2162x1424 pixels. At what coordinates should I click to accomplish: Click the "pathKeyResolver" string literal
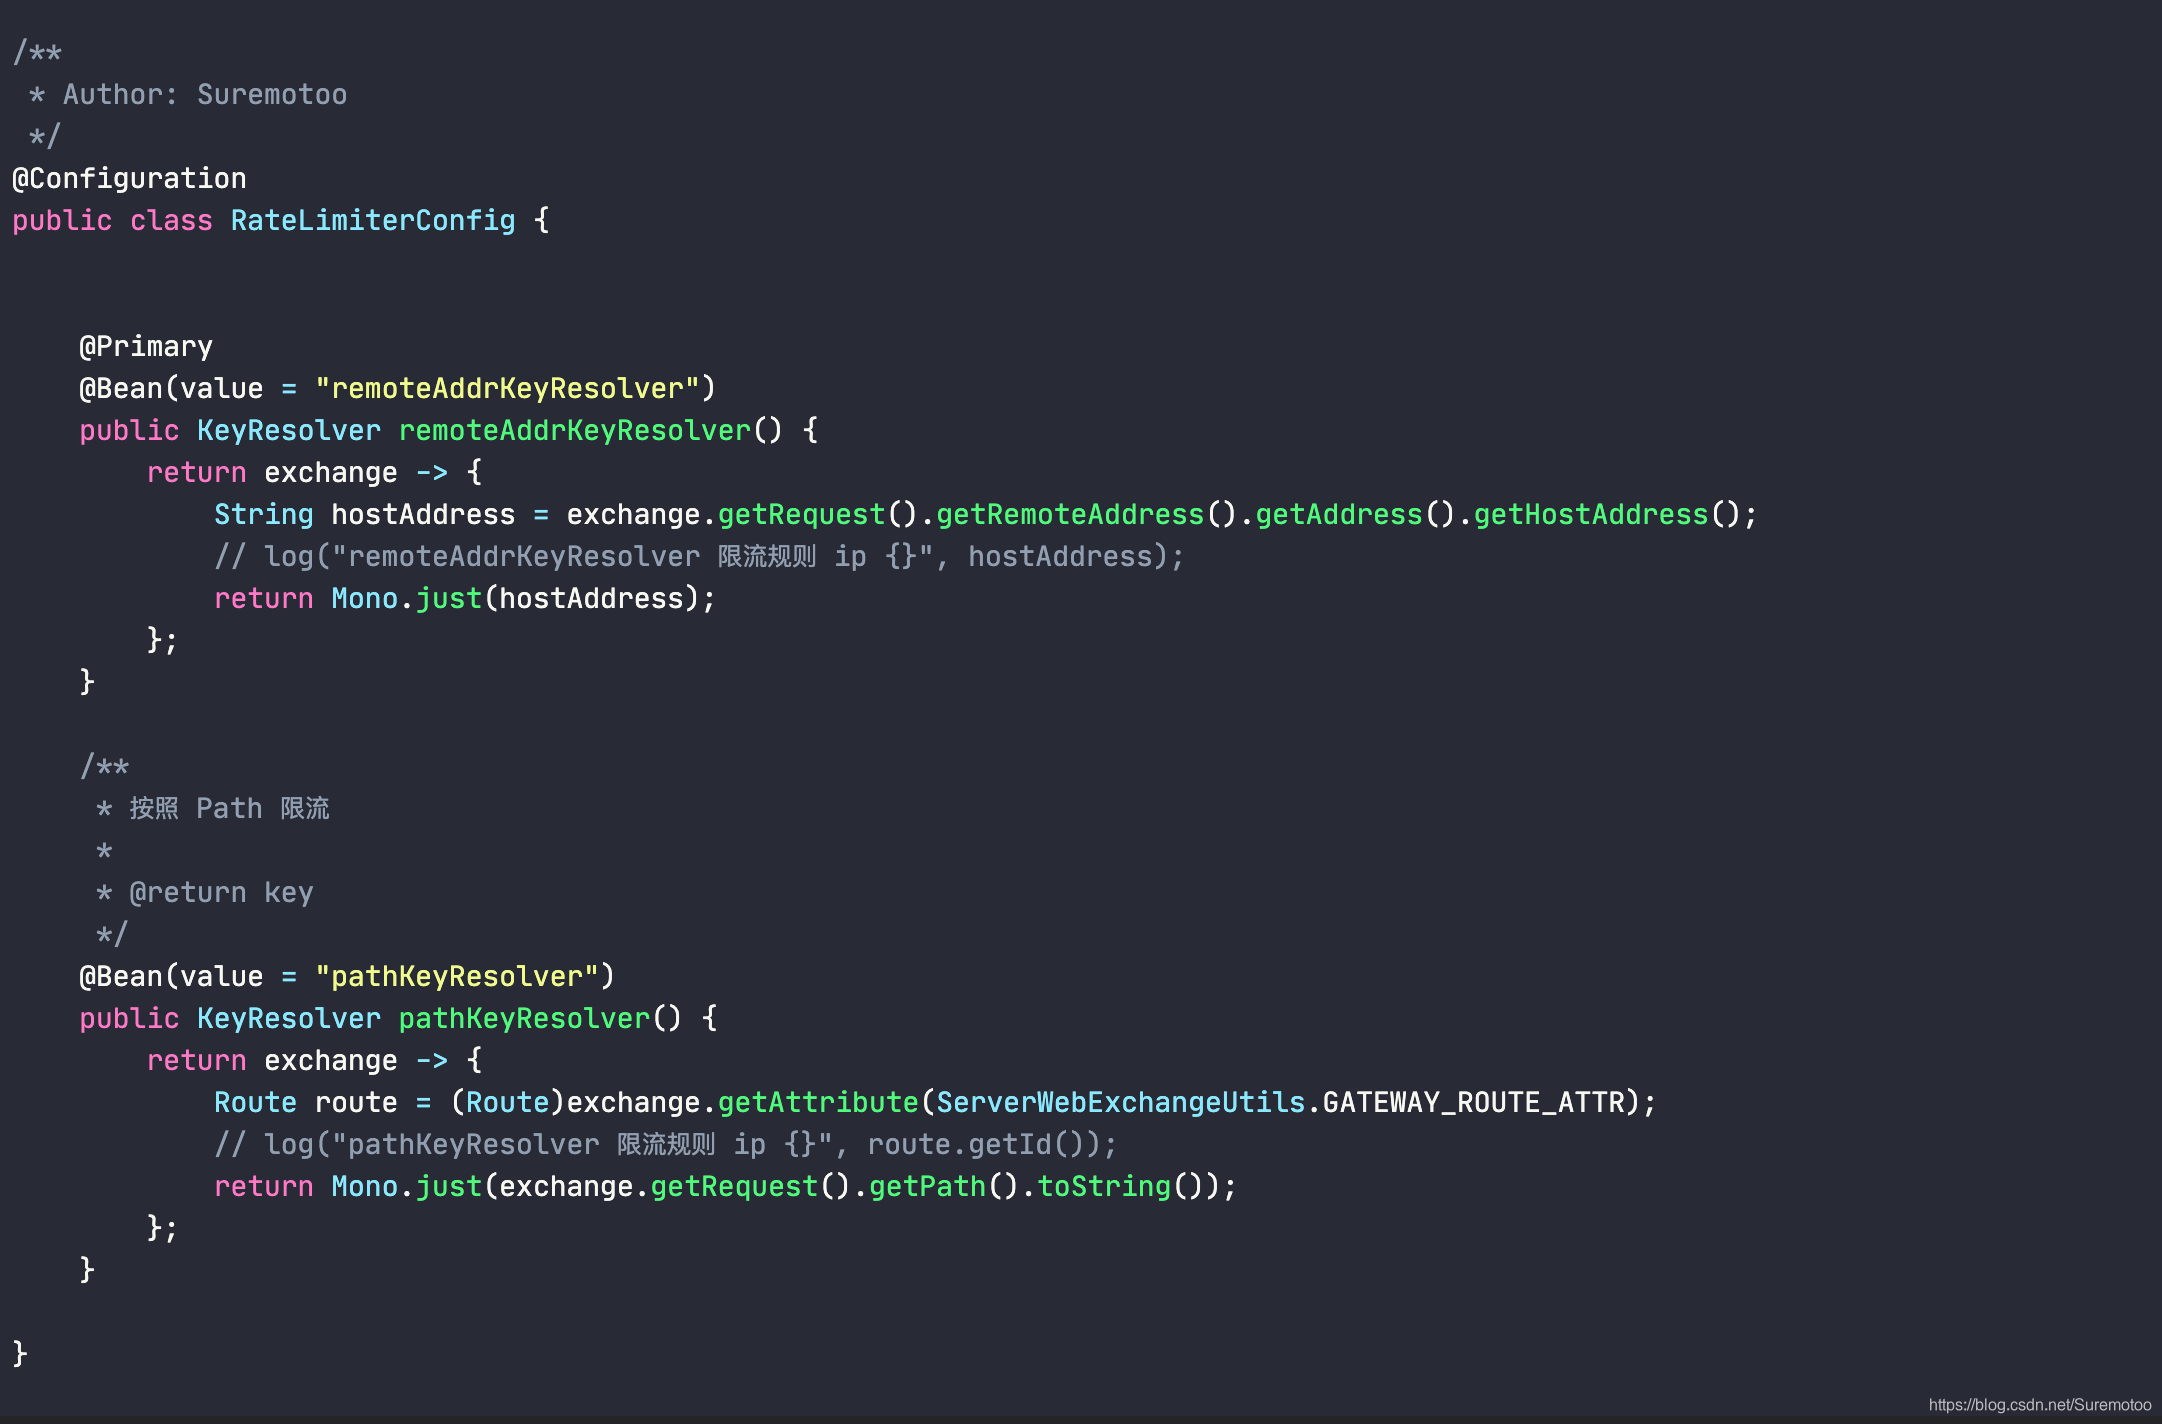click(457, 977)
